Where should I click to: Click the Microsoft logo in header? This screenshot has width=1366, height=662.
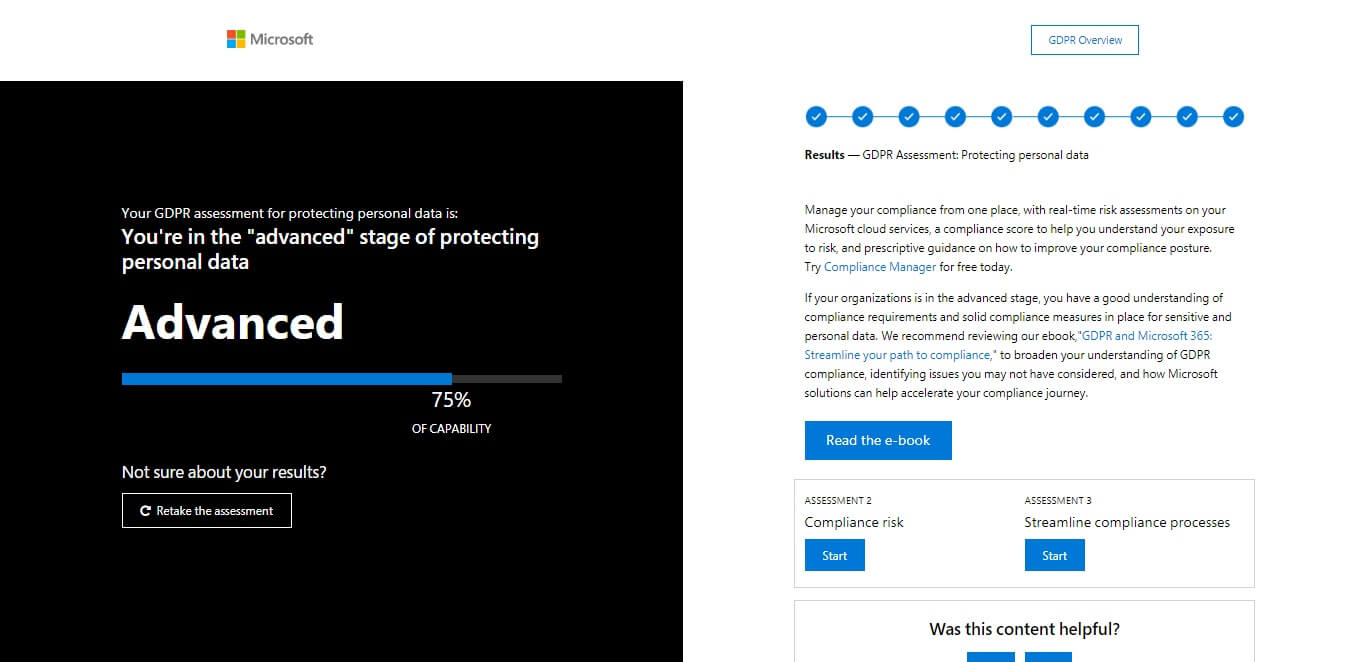point(269,39)
